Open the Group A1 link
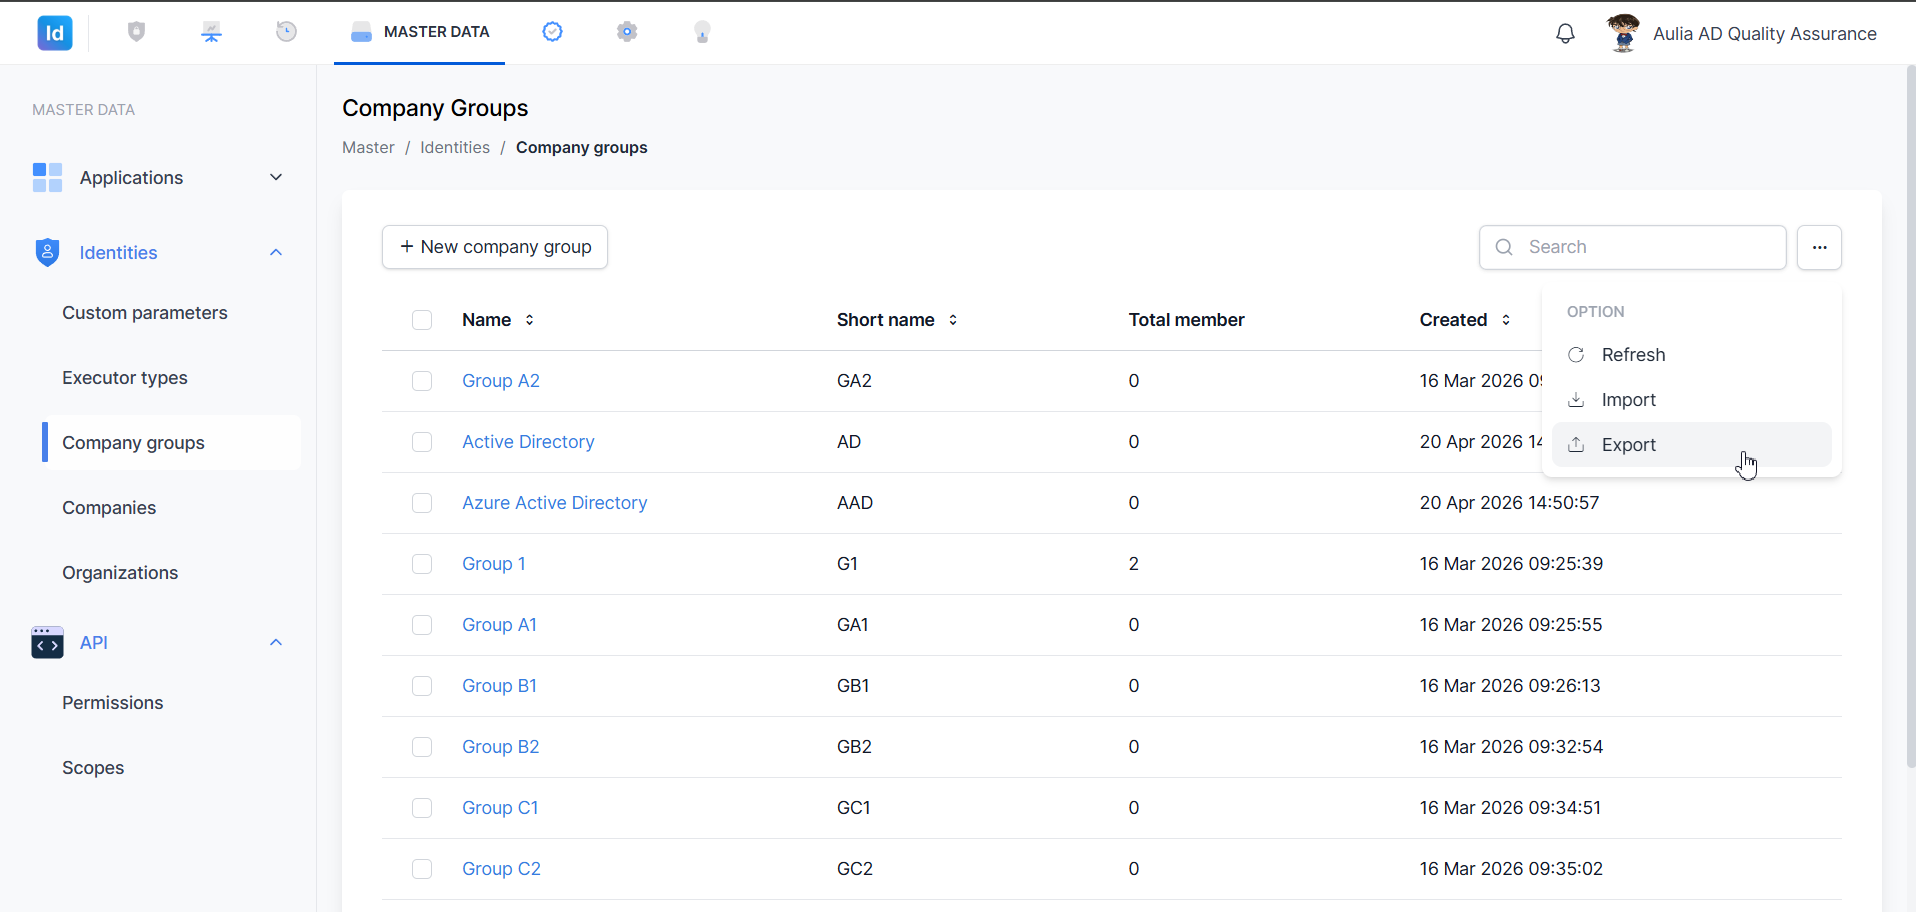Screen dimensions: 1916x912 pyautogui.click(x=499, y=625)
